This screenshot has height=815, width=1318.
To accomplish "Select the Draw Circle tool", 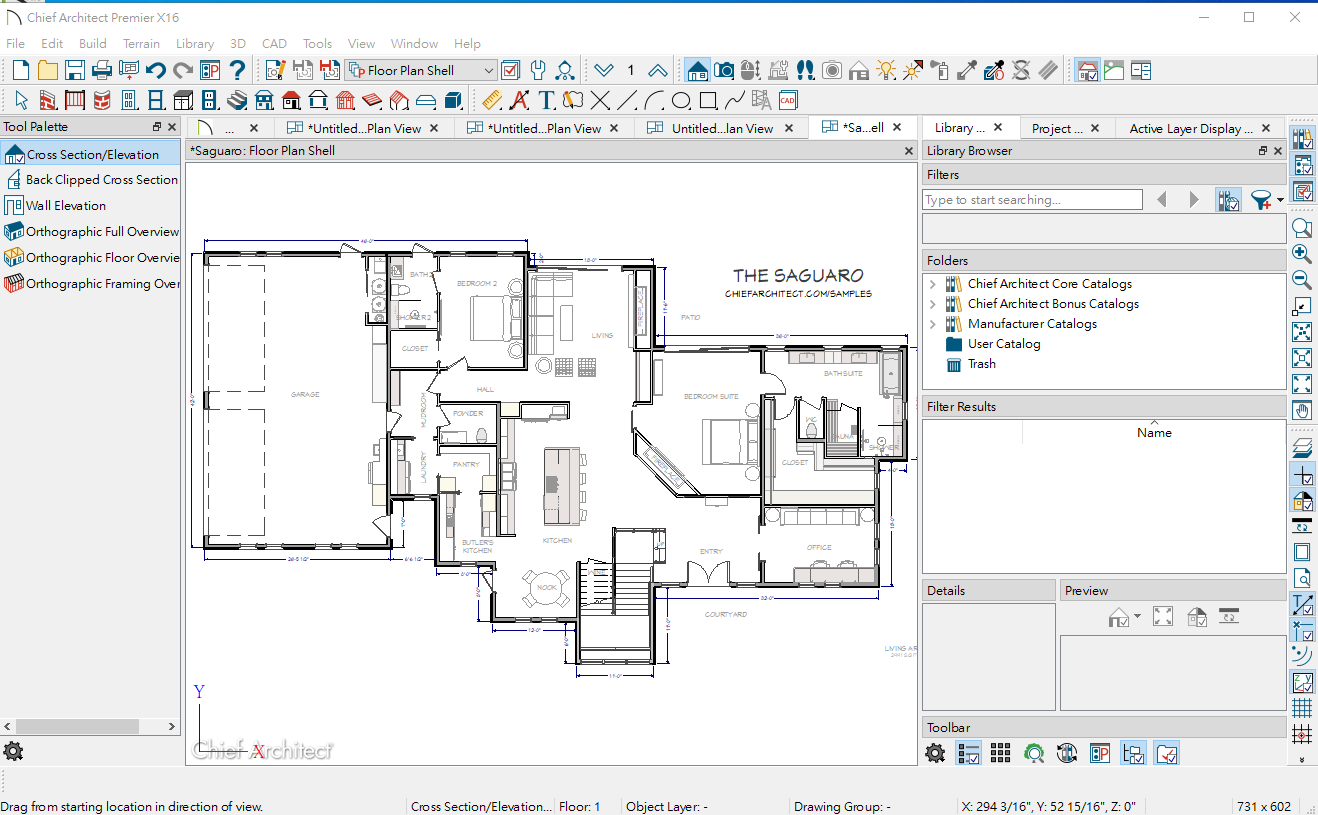I will coord(681,100).
